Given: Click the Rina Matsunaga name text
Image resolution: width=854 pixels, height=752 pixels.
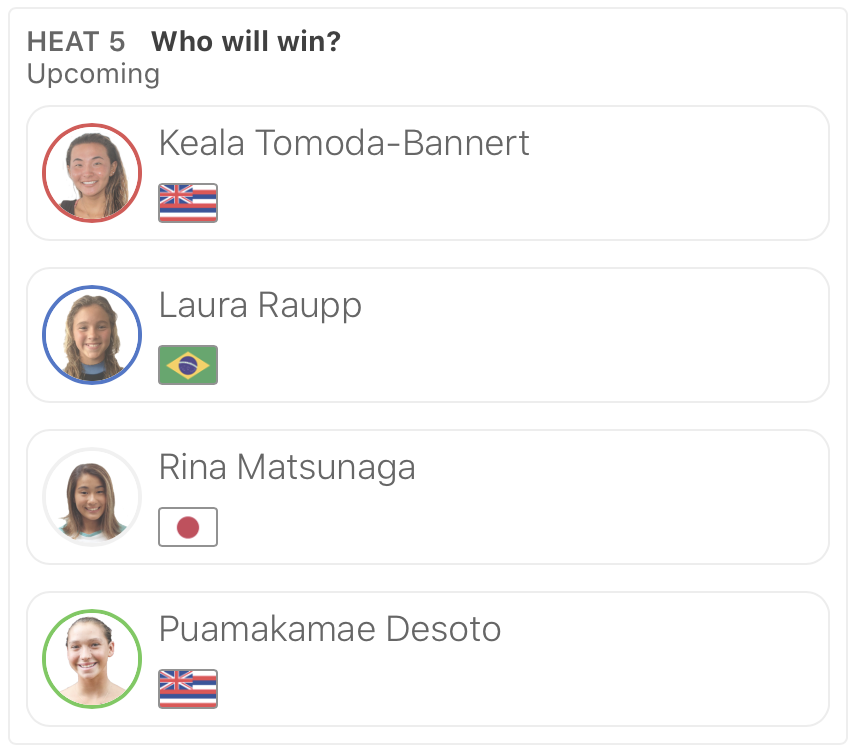Looking at the screenshot, I should 287,467.
